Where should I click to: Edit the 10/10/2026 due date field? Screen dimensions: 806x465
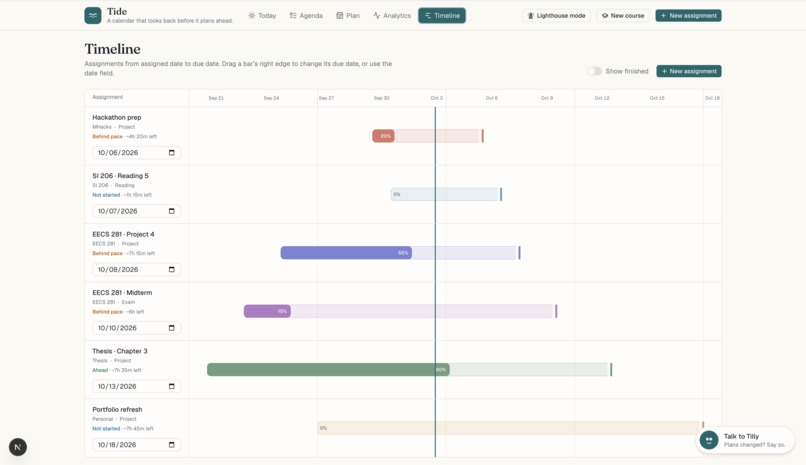136,328
